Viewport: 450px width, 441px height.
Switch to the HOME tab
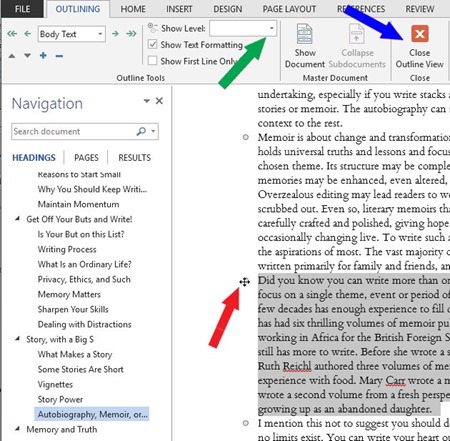133,9
